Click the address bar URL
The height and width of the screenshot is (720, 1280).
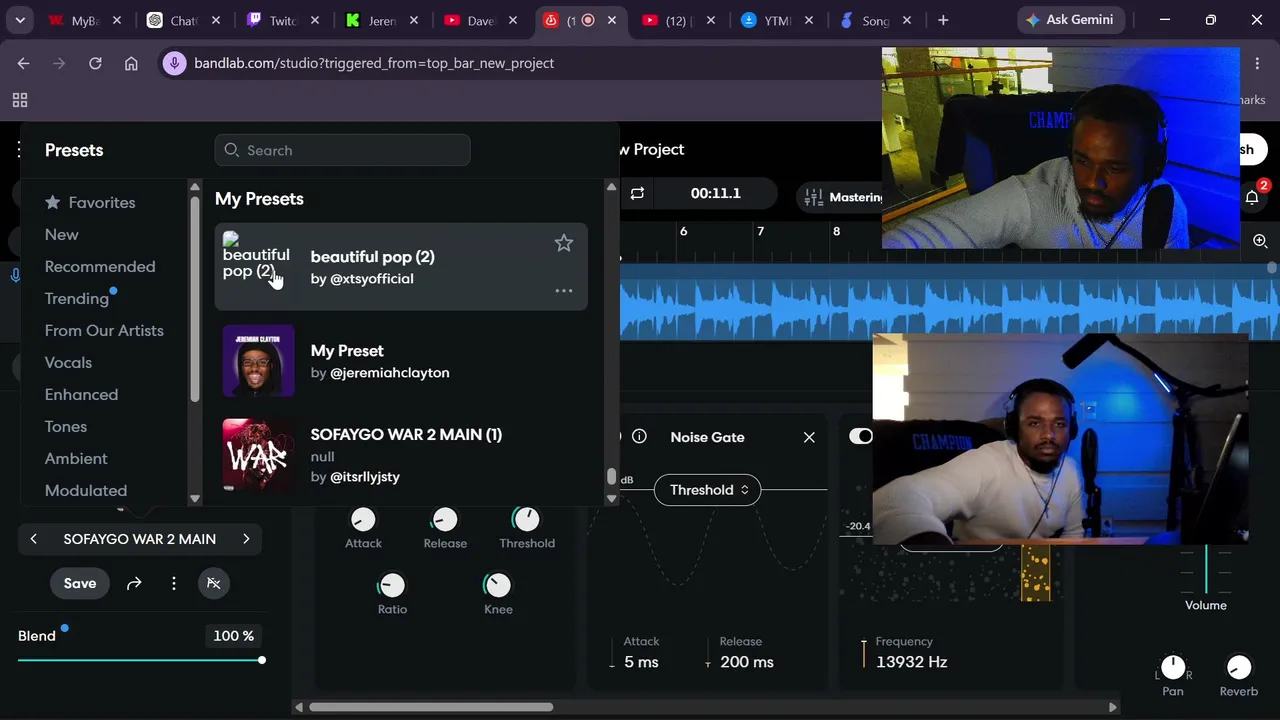[374, 63]
